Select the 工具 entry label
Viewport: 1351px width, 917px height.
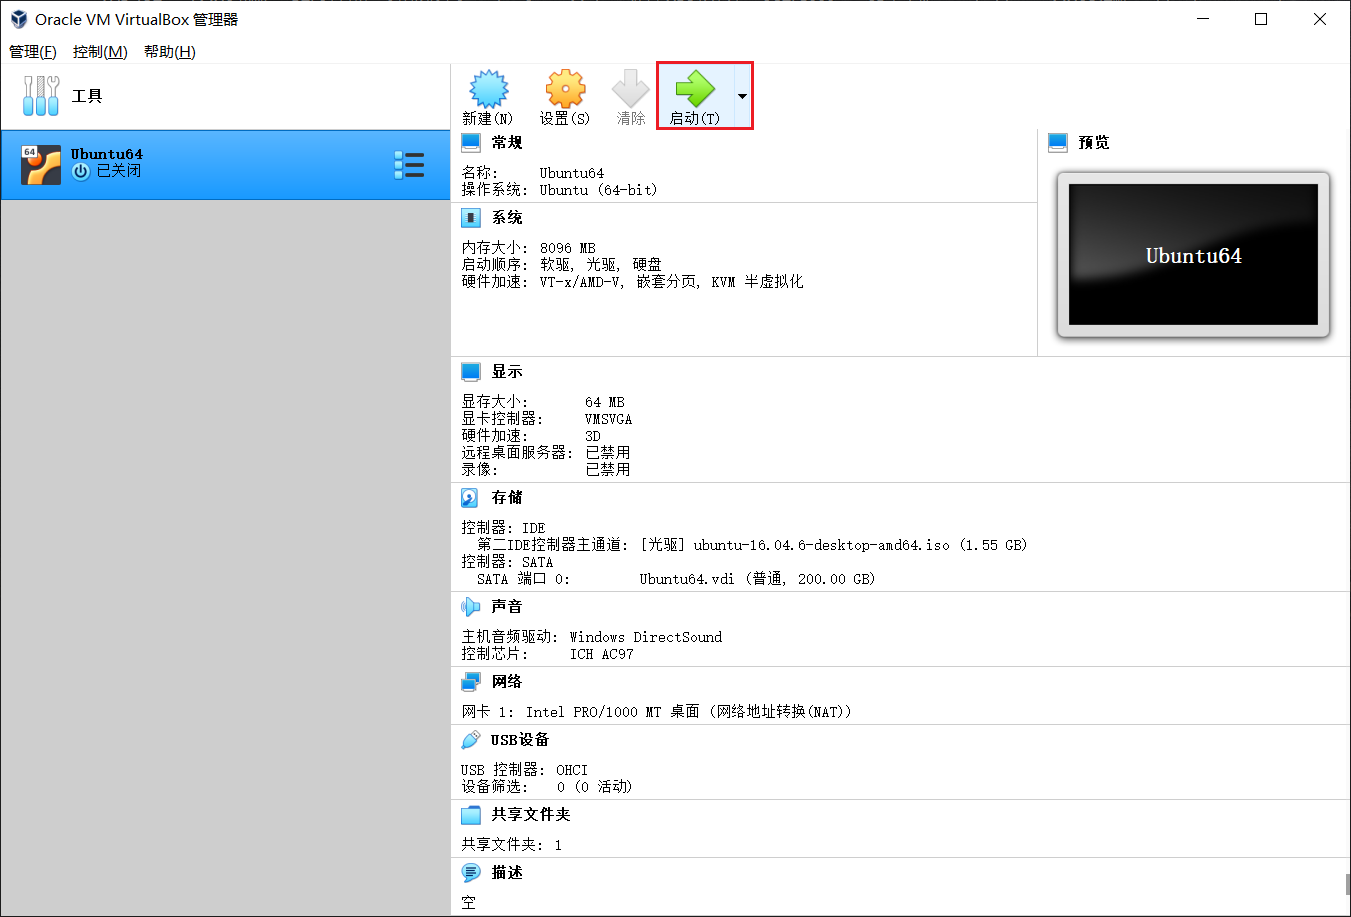click(87, 96)
